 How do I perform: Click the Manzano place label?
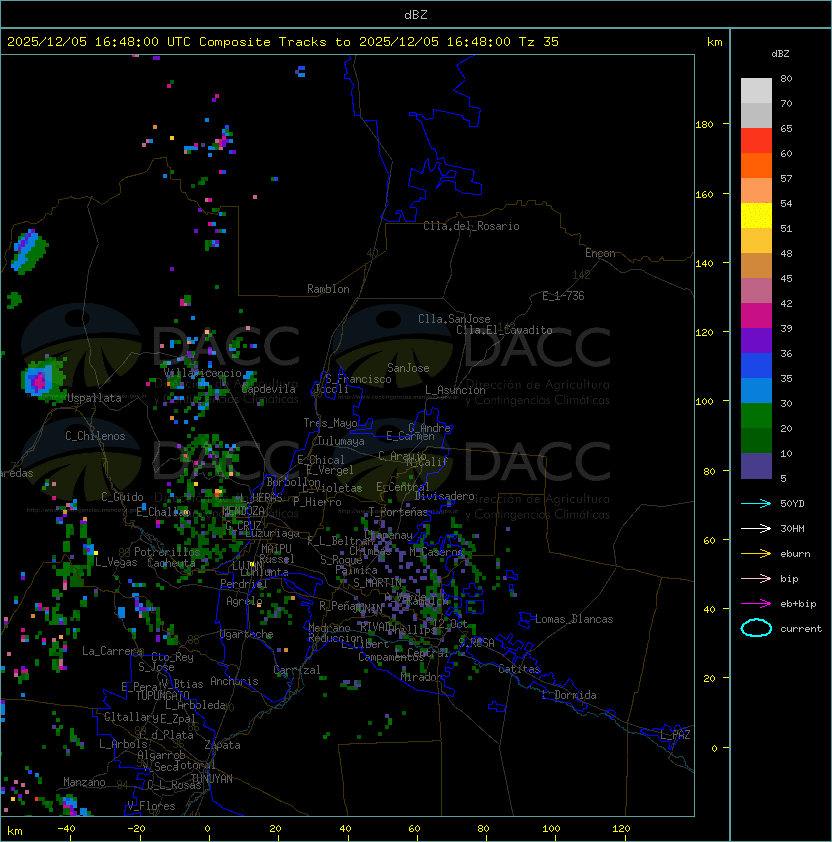point(84,782)
